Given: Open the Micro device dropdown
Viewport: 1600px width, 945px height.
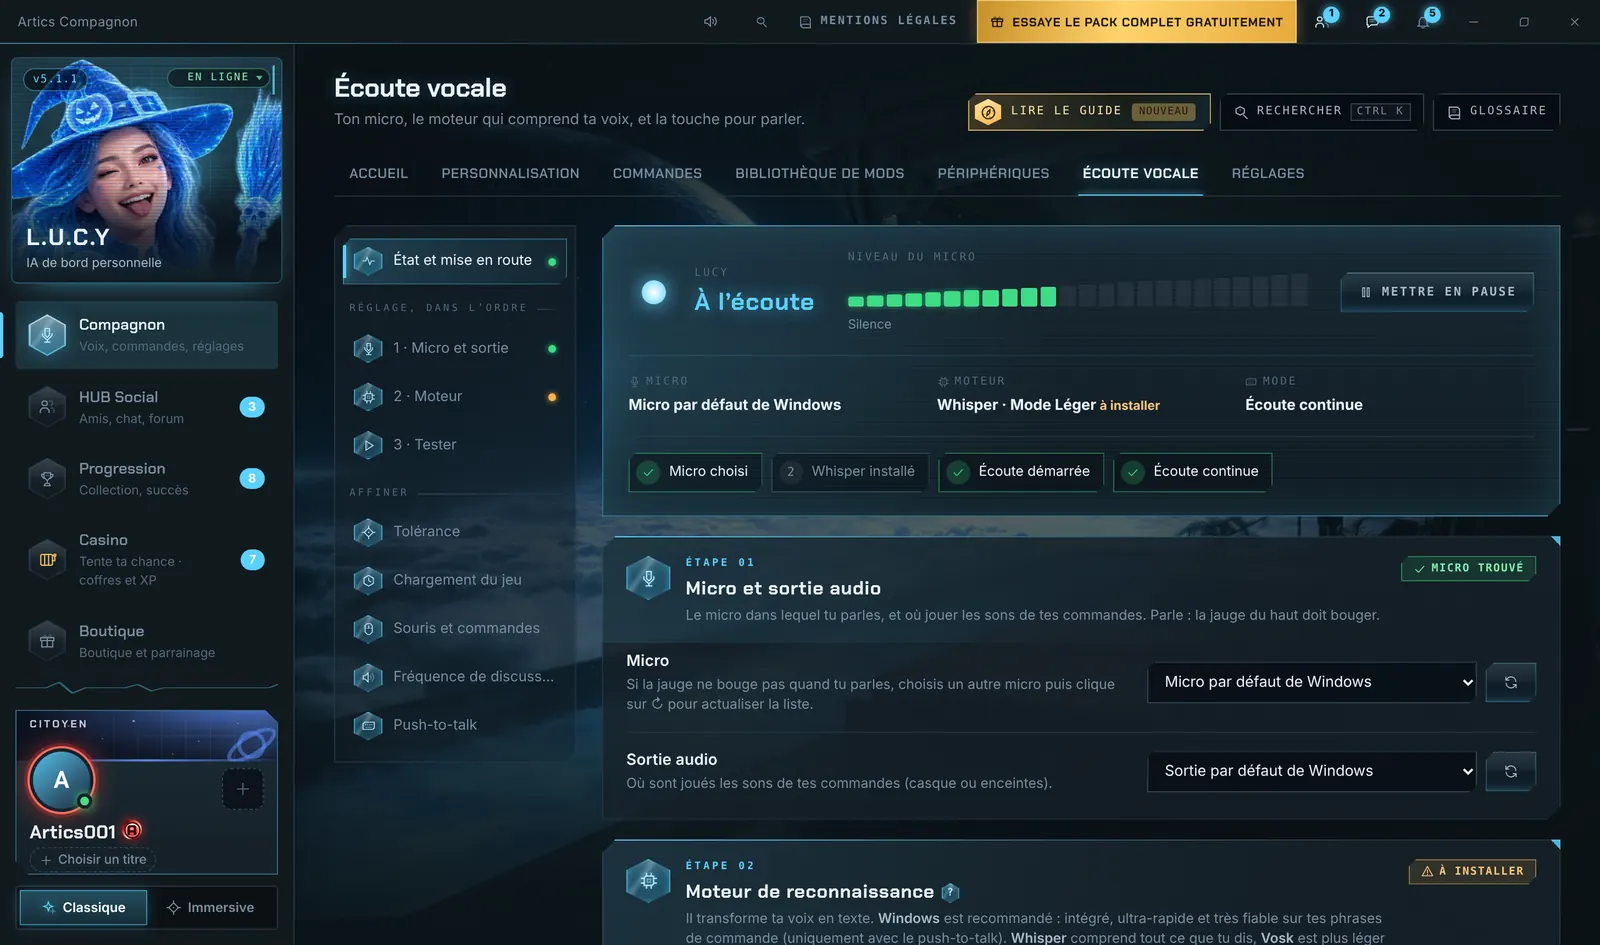Looking at the screenshot, I should pos(1312,682).
